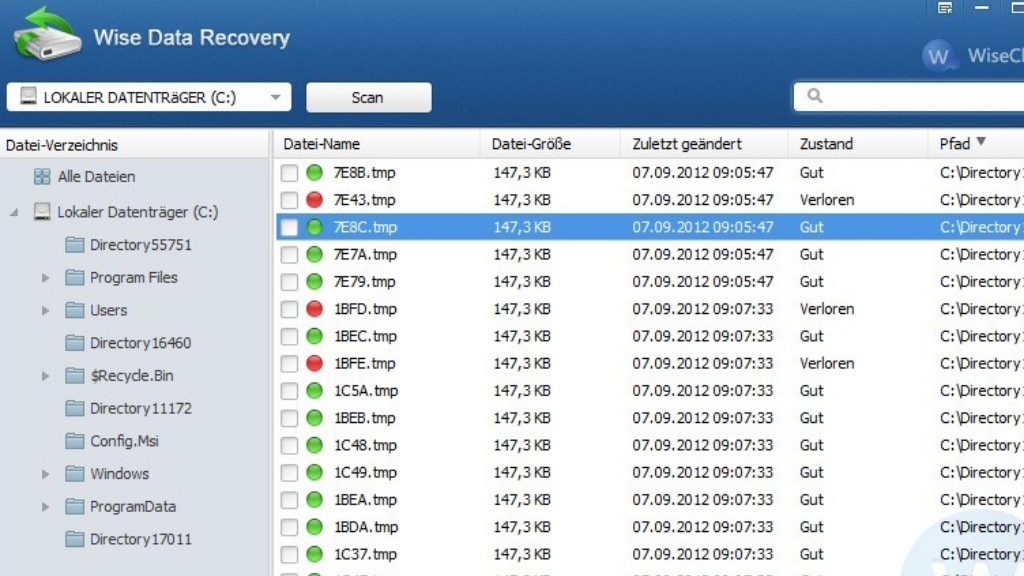Mark the checkbox for 1BDA.tmp

click(x=289, y=527)
